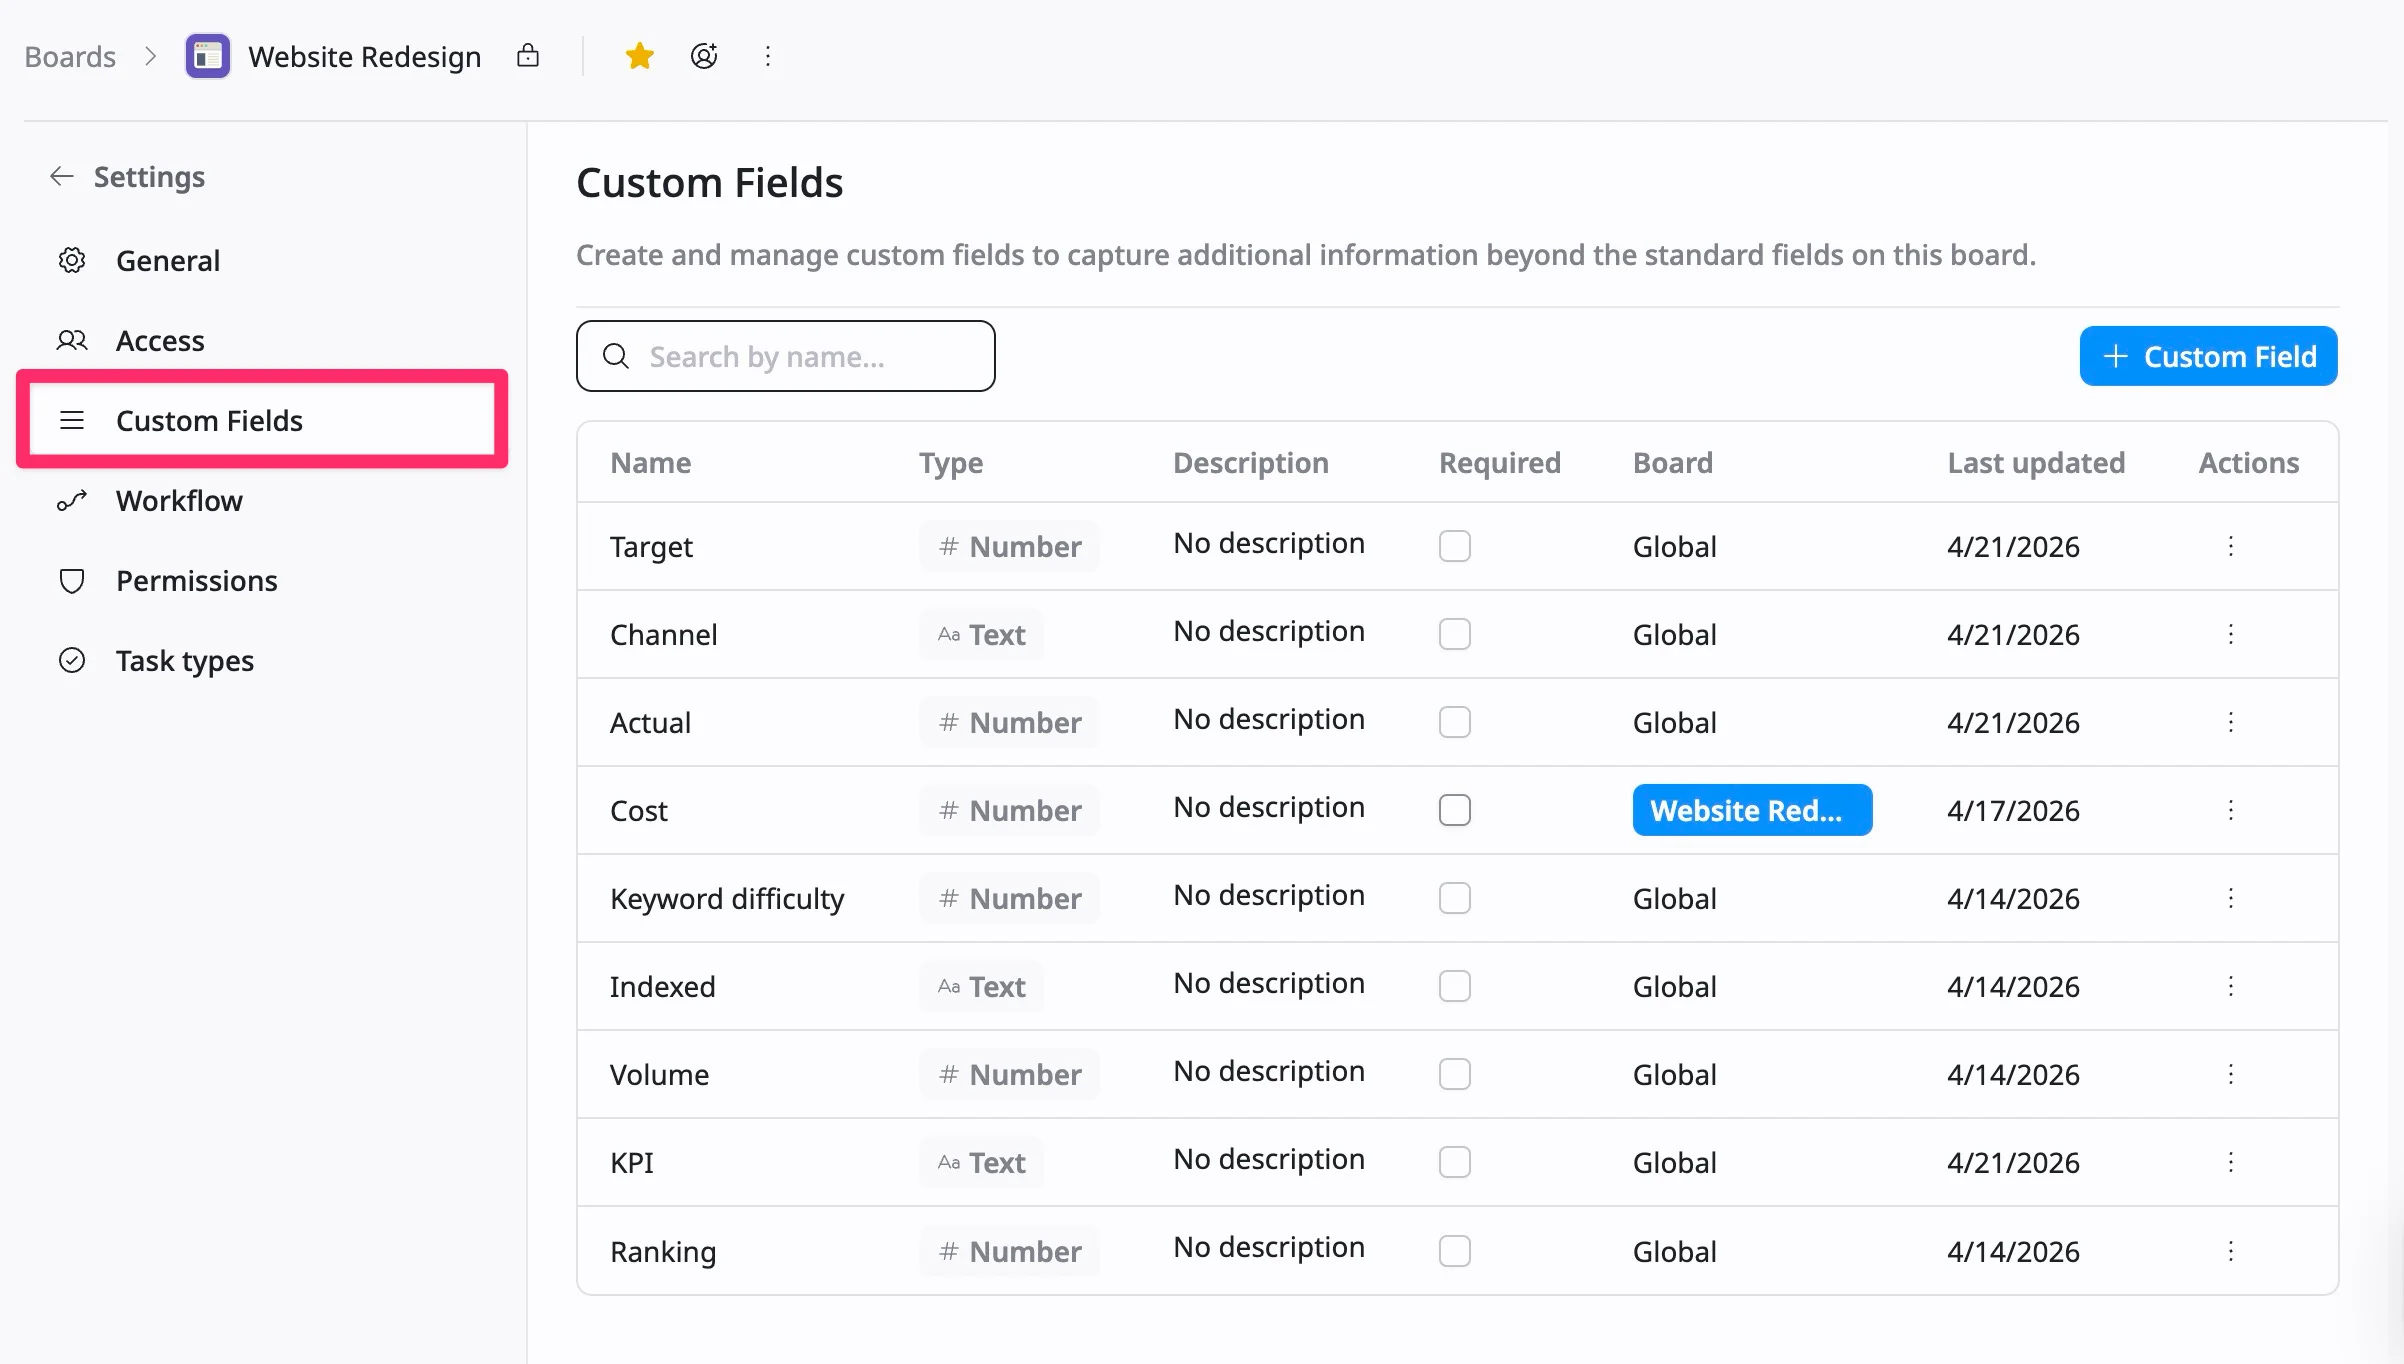This screenshot has width=2404, height=1364.
Task: Click the Required column header
Action: pos(1499,462)
